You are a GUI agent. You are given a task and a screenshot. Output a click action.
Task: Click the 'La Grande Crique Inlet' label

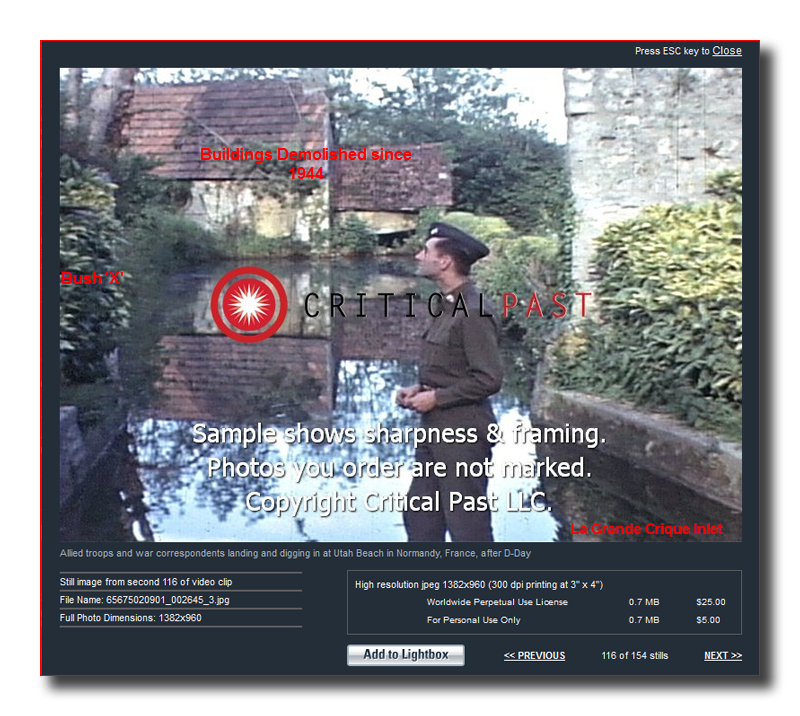tap(646, 528)
